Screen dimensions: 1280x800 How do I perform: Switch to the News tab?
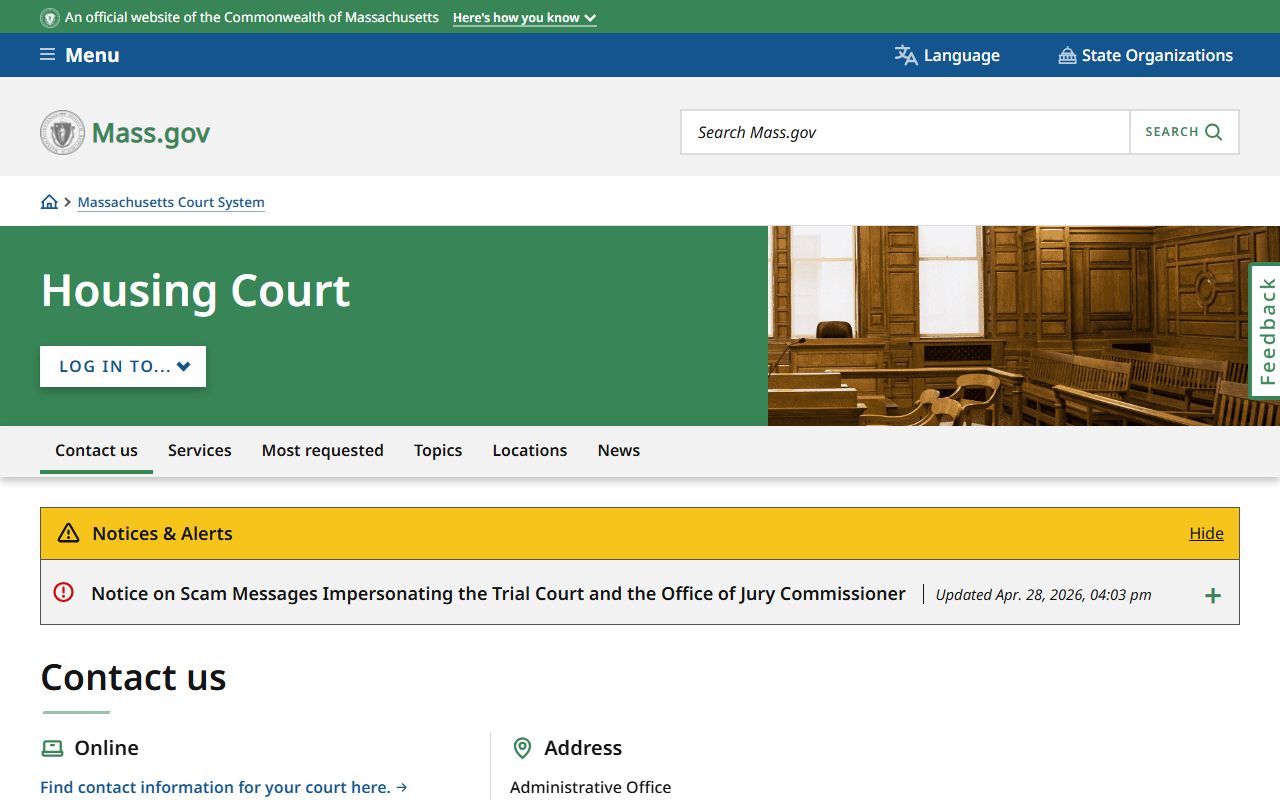[619, 450]
